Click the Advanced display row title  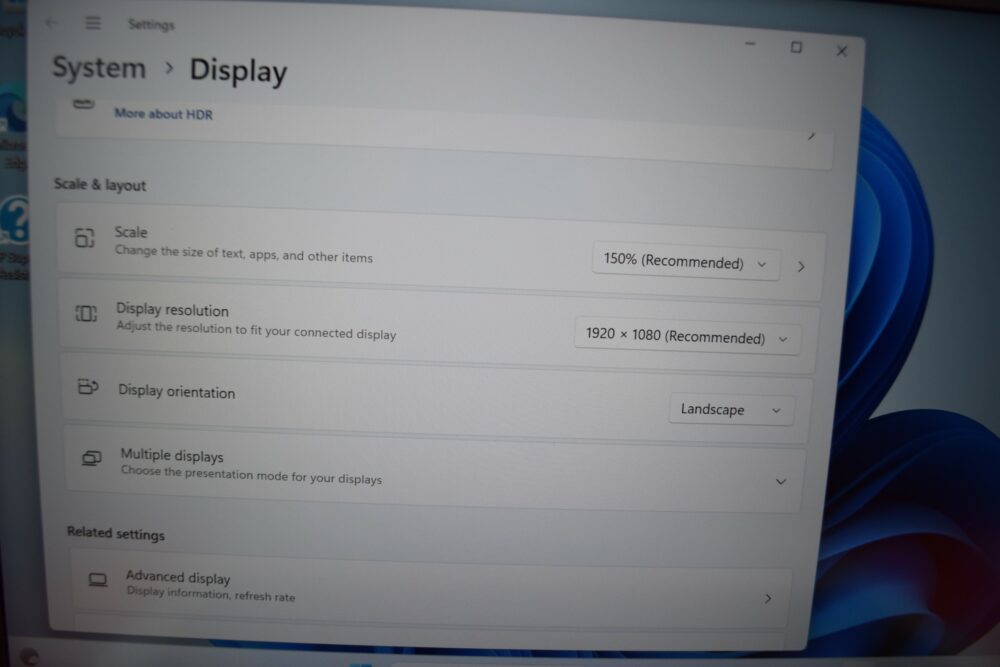coord(178,577)
